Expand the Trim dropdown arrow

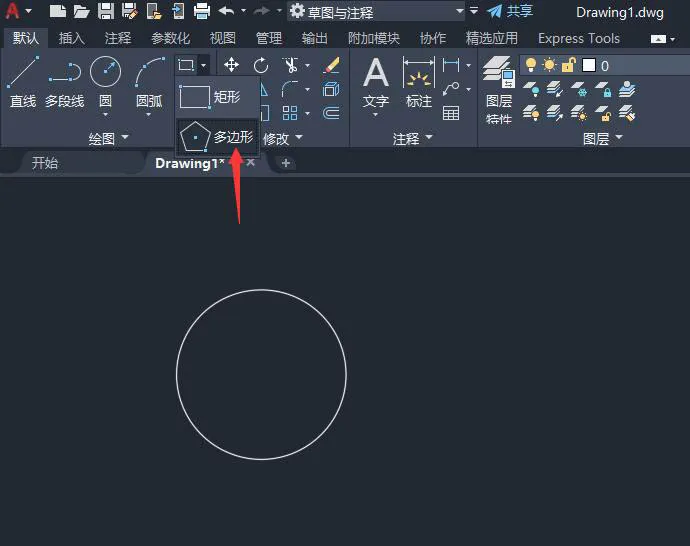click(x=307, y=66)
